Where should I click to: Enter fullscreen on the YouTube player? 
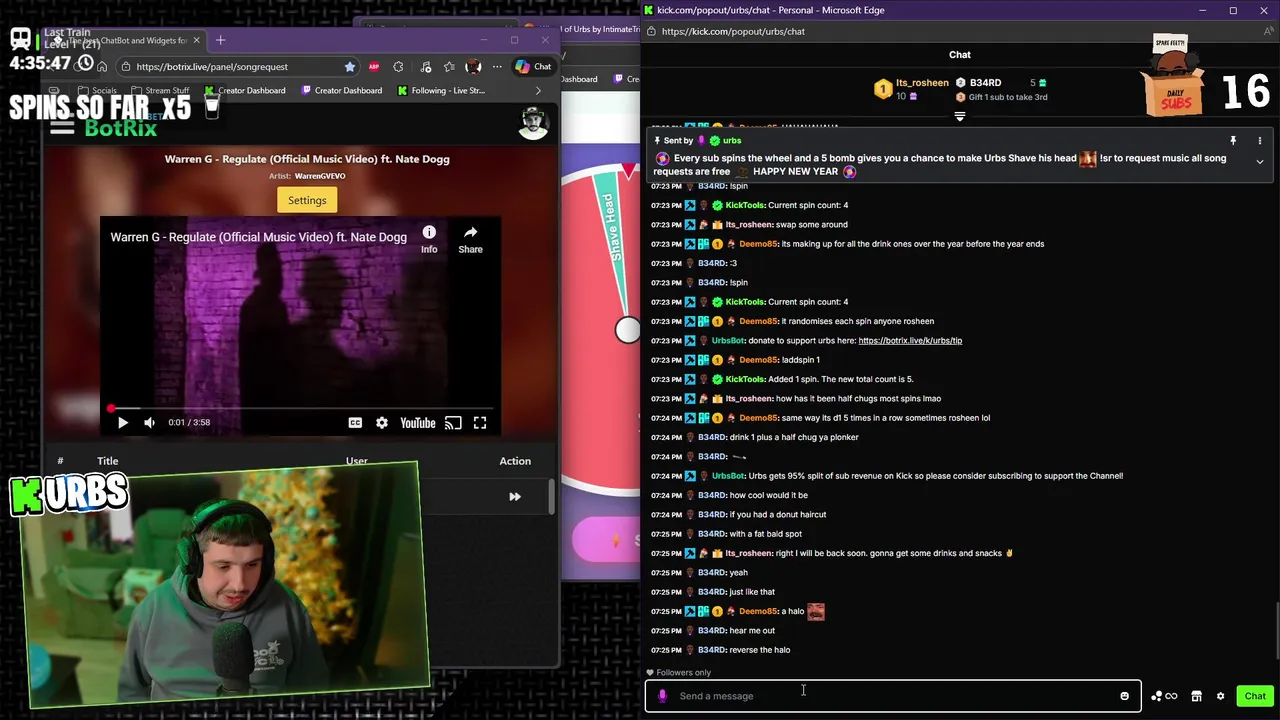tap(480, 423)
